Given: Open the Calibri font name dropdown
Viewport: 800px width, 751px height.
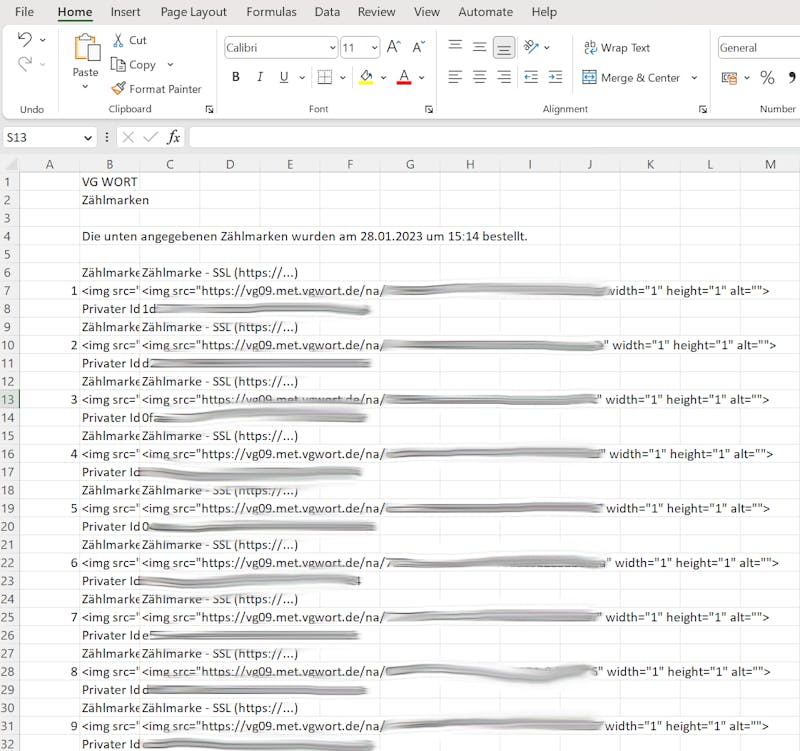Looking at the screenshot, I should tap(333, 47).
